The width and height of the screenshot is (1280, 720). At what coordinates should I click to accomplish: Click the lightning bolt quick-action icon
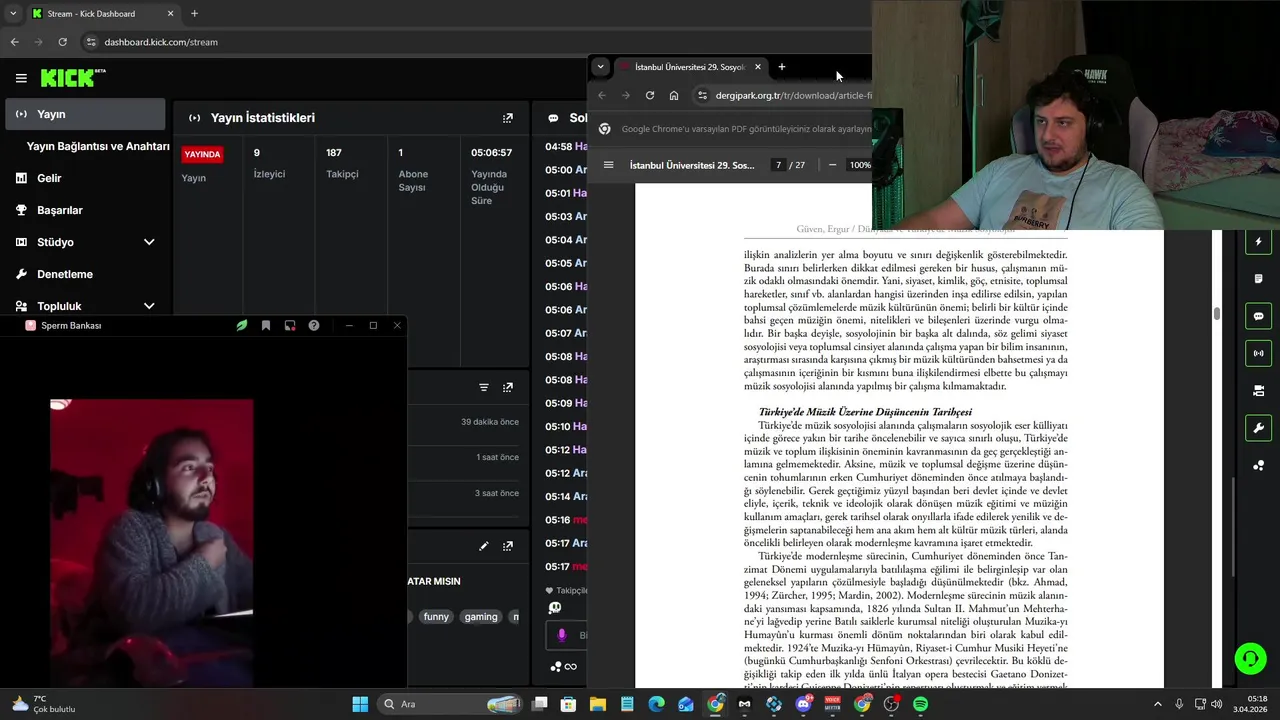(1258, 241)
